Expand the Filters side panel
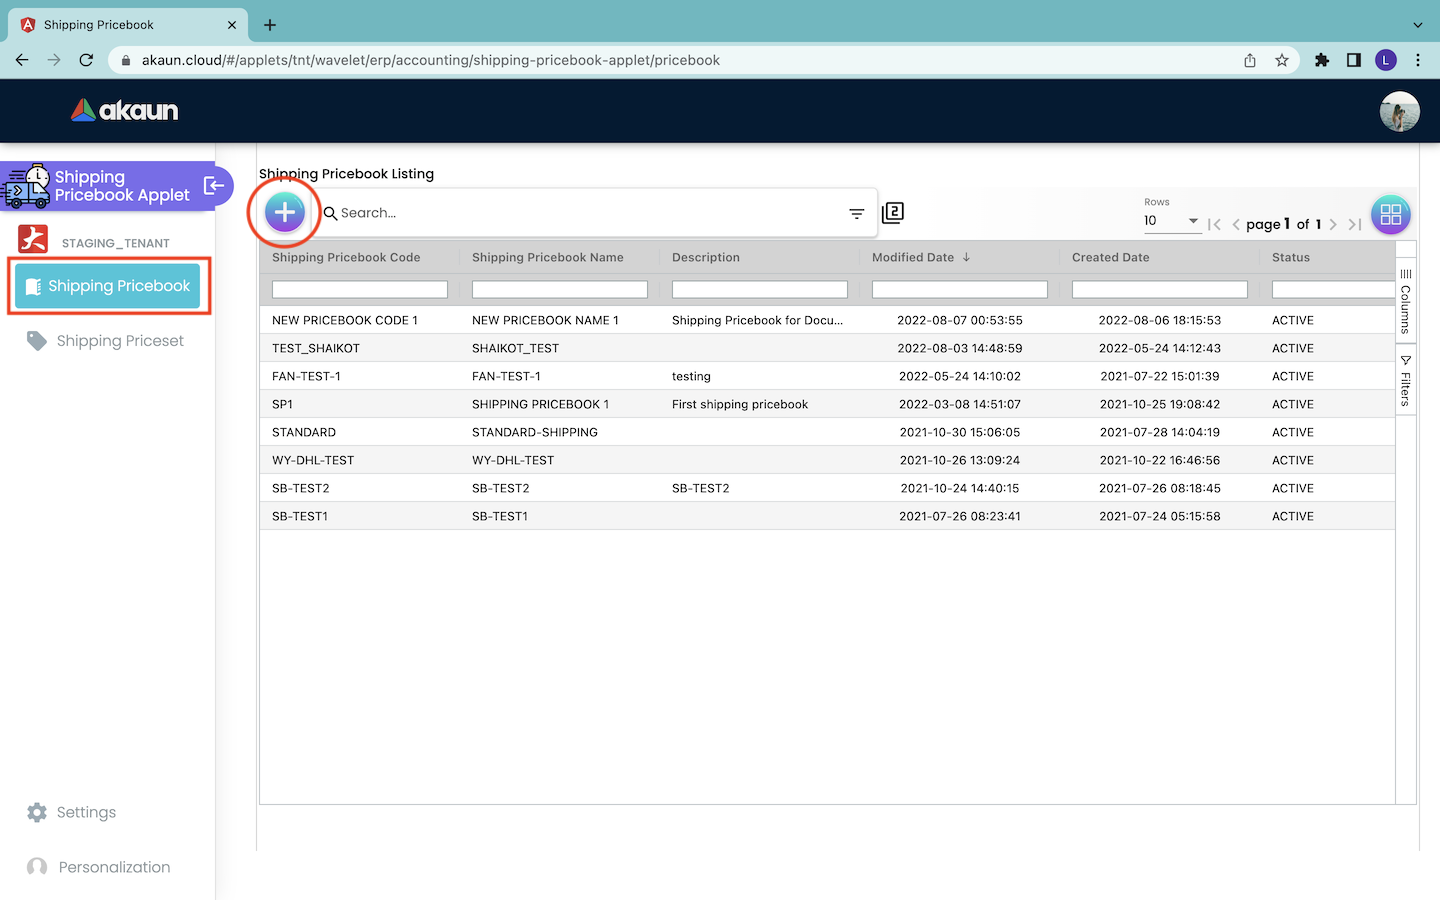 (x=1405, y=380)
